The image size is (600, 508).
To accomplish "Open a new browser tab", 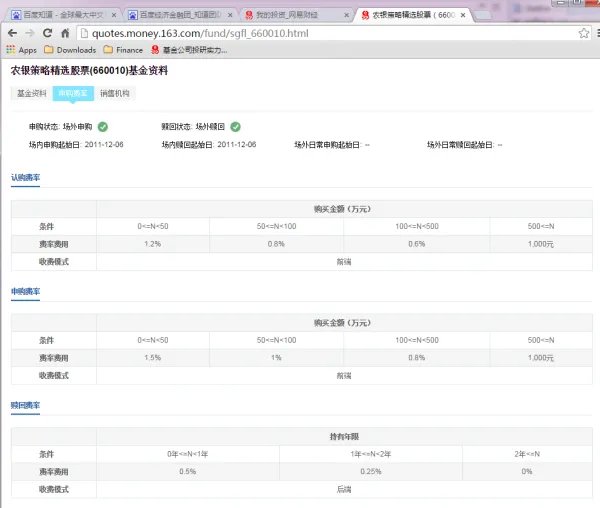I will tap(483, 15).
